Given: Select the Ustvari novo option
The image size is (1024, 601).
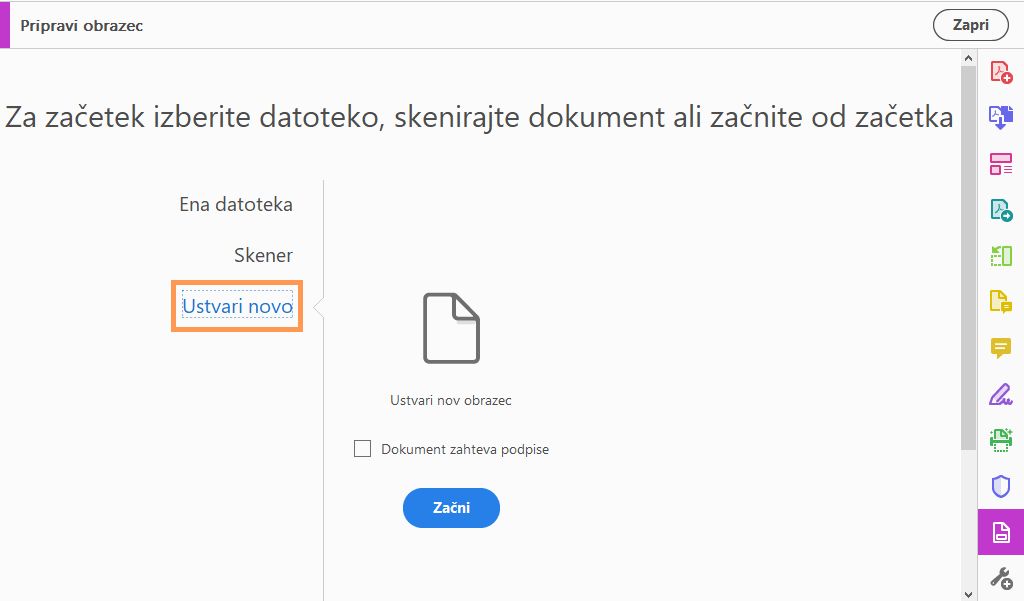Looking at the screenshot, I should point(236,306).
